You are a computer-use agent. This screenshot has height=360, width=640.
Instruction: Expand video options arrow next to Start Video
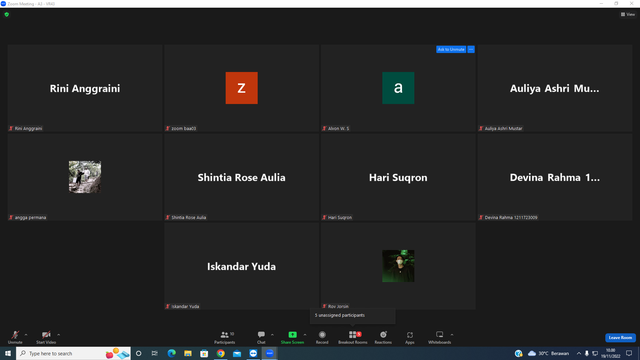59,335
